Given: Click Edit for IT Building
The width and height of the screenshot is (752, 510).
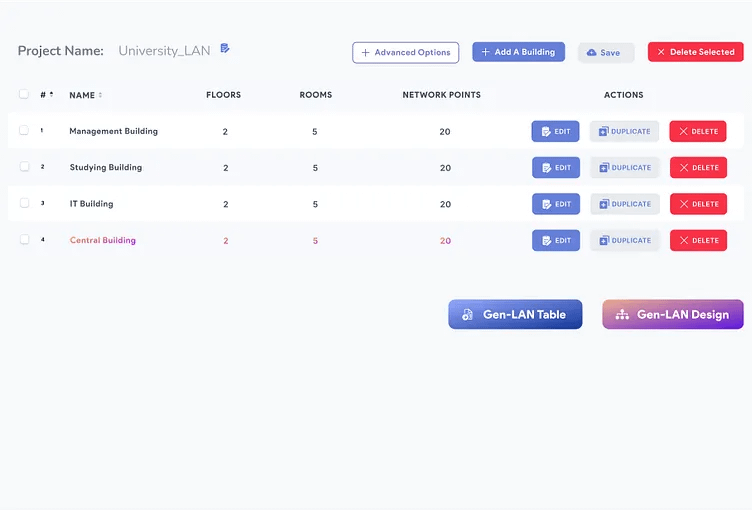Looking at the screenshot, I should (x=555, y=204).
